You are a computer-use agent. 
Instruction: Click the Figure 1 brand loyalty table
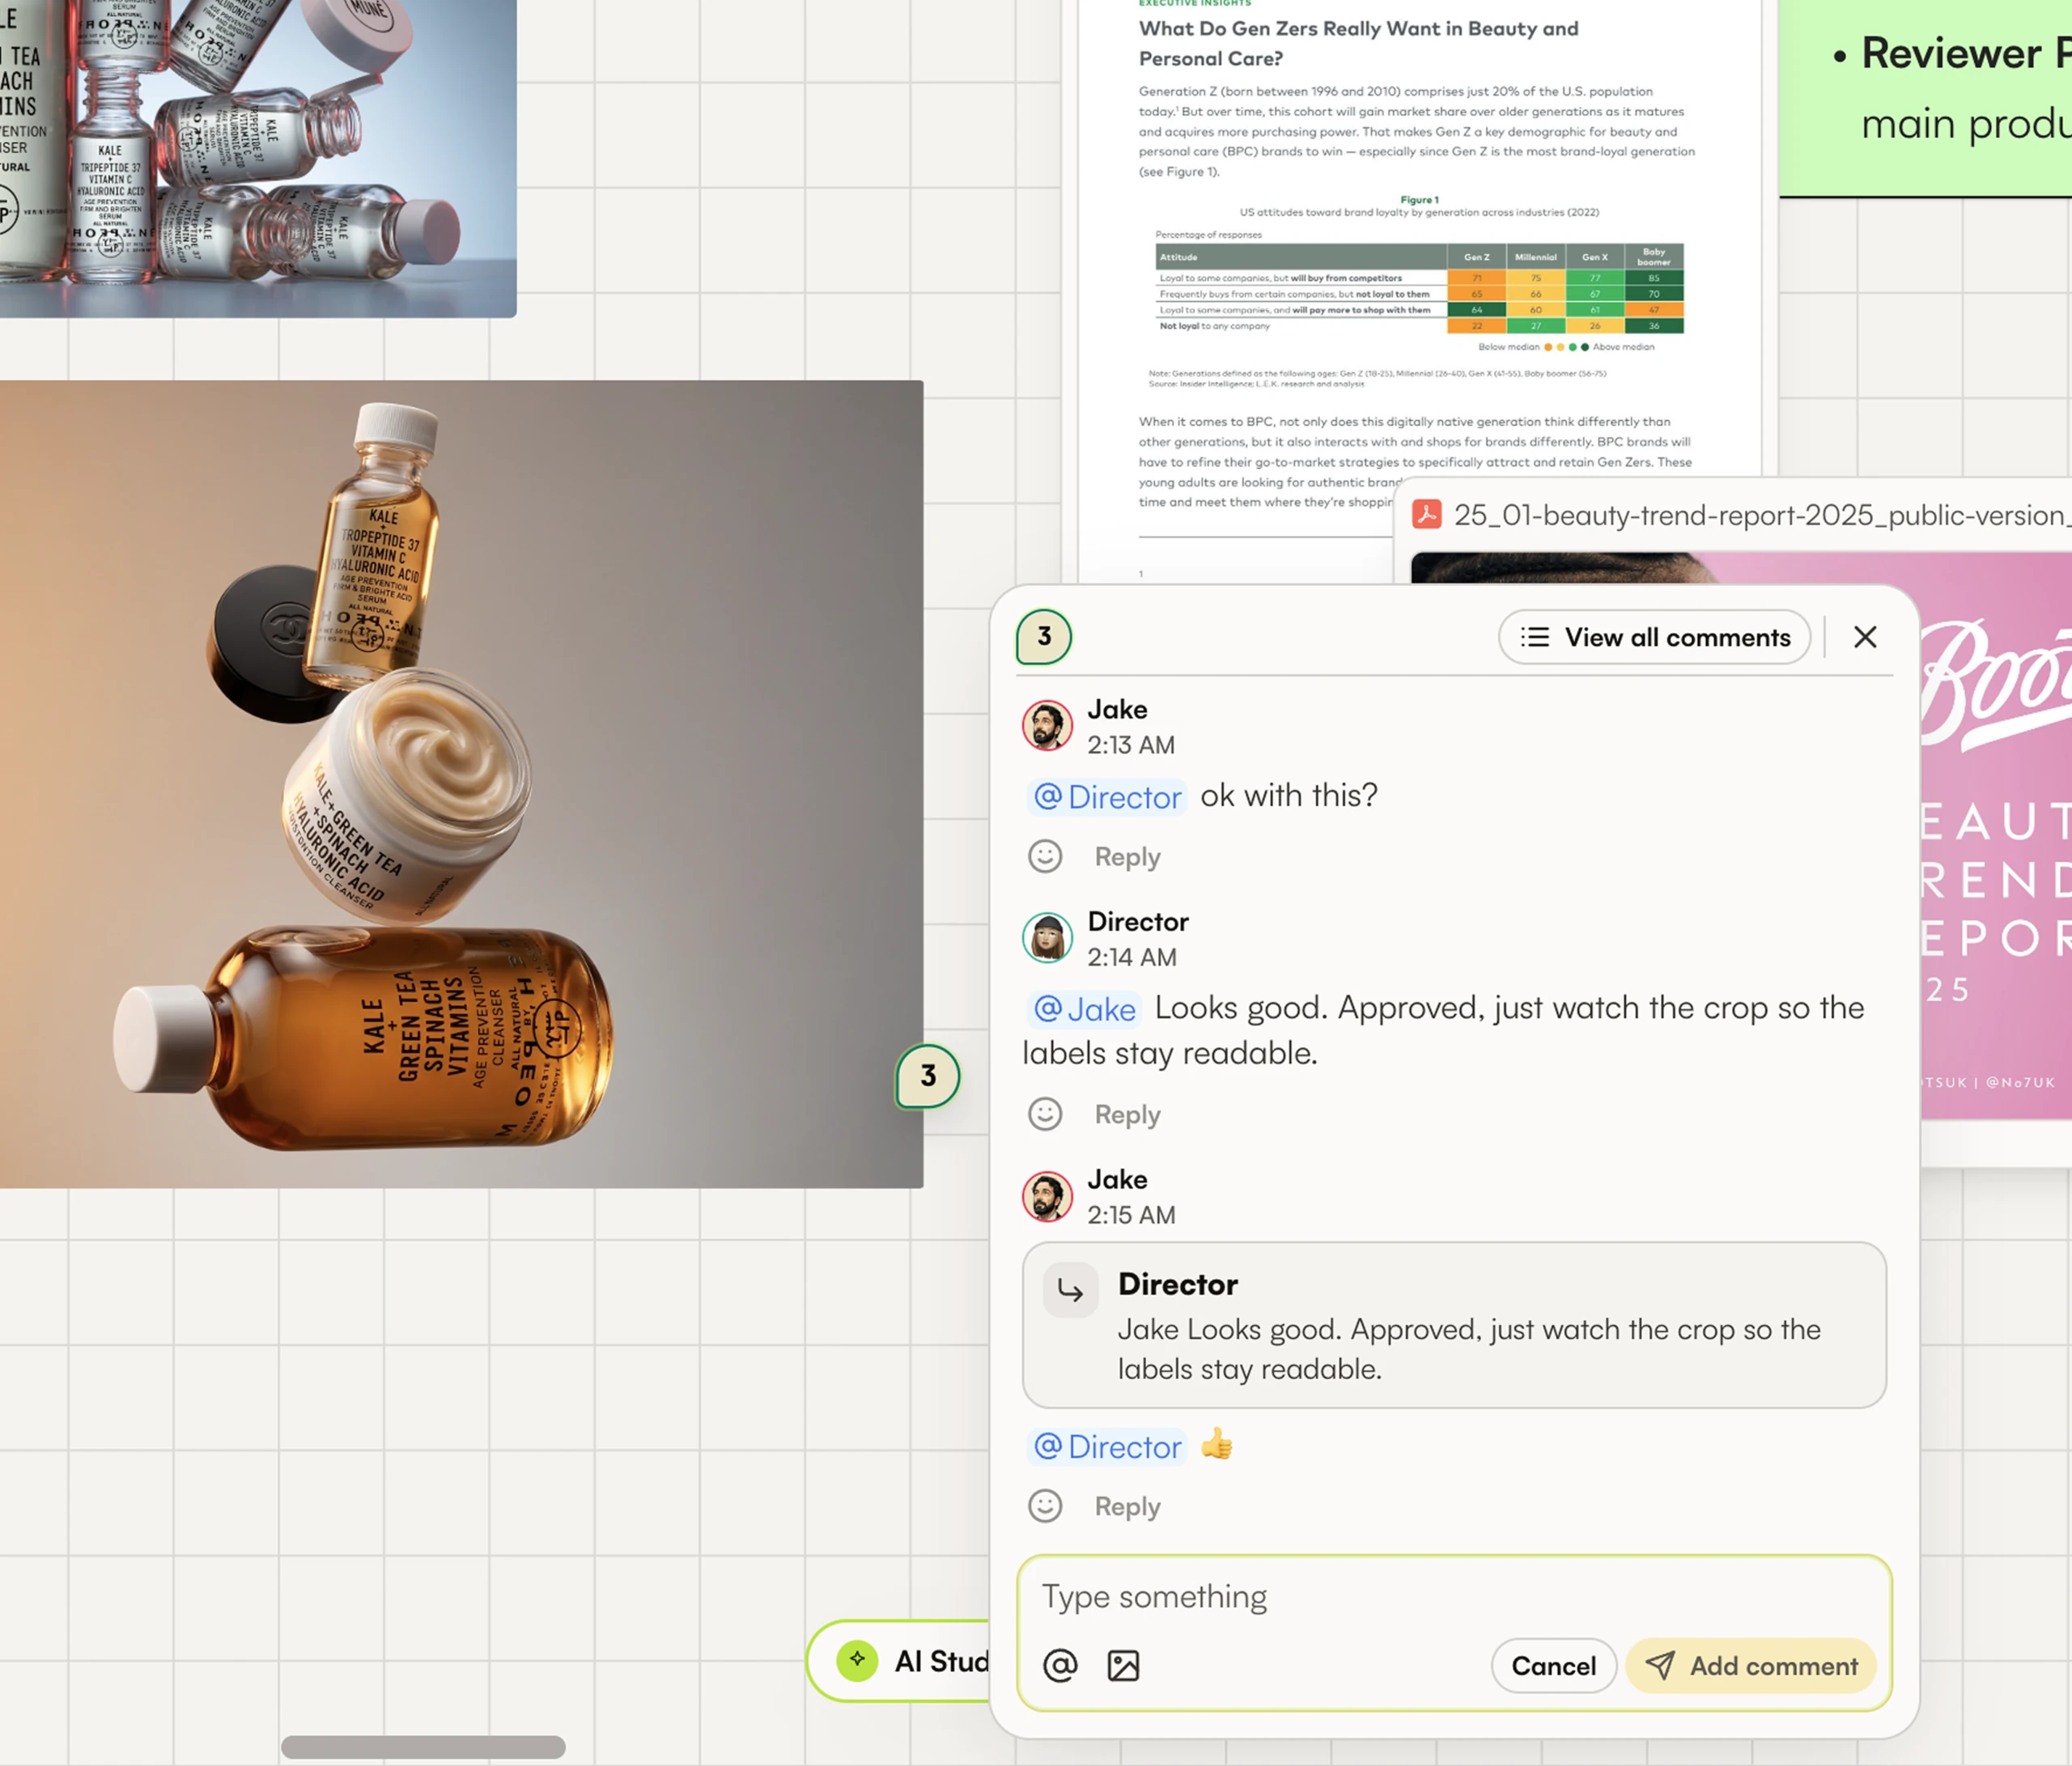(1419, 288)
